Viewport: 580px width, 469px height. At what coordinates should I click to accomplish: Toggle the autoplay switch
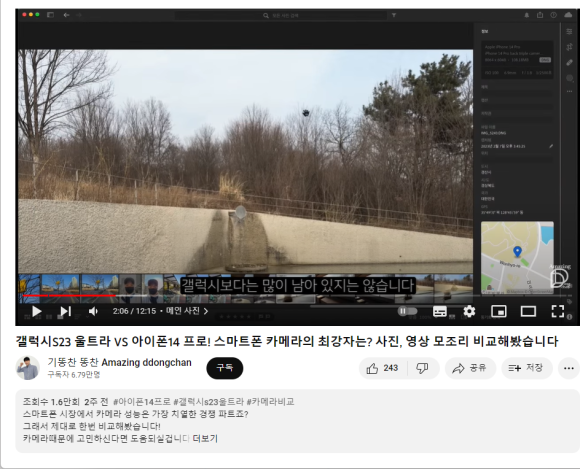point(407,311)
